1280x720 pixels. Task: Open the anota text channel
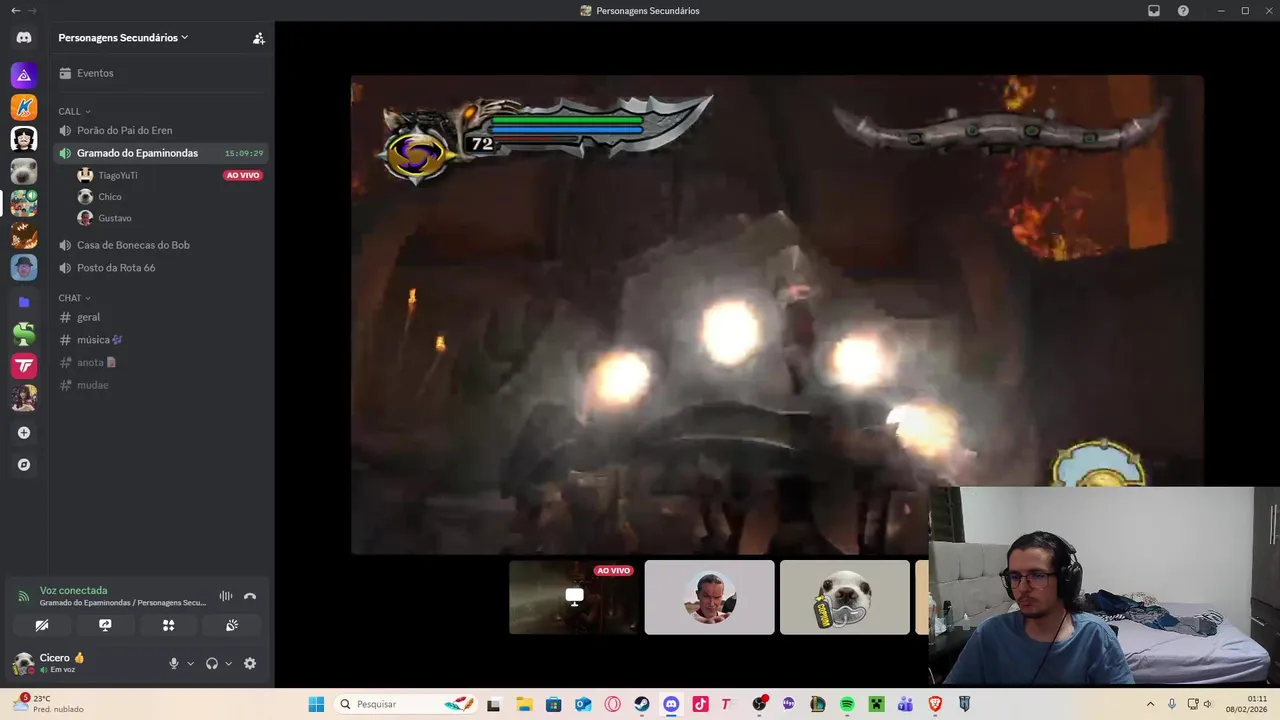(x=161, y=362)
